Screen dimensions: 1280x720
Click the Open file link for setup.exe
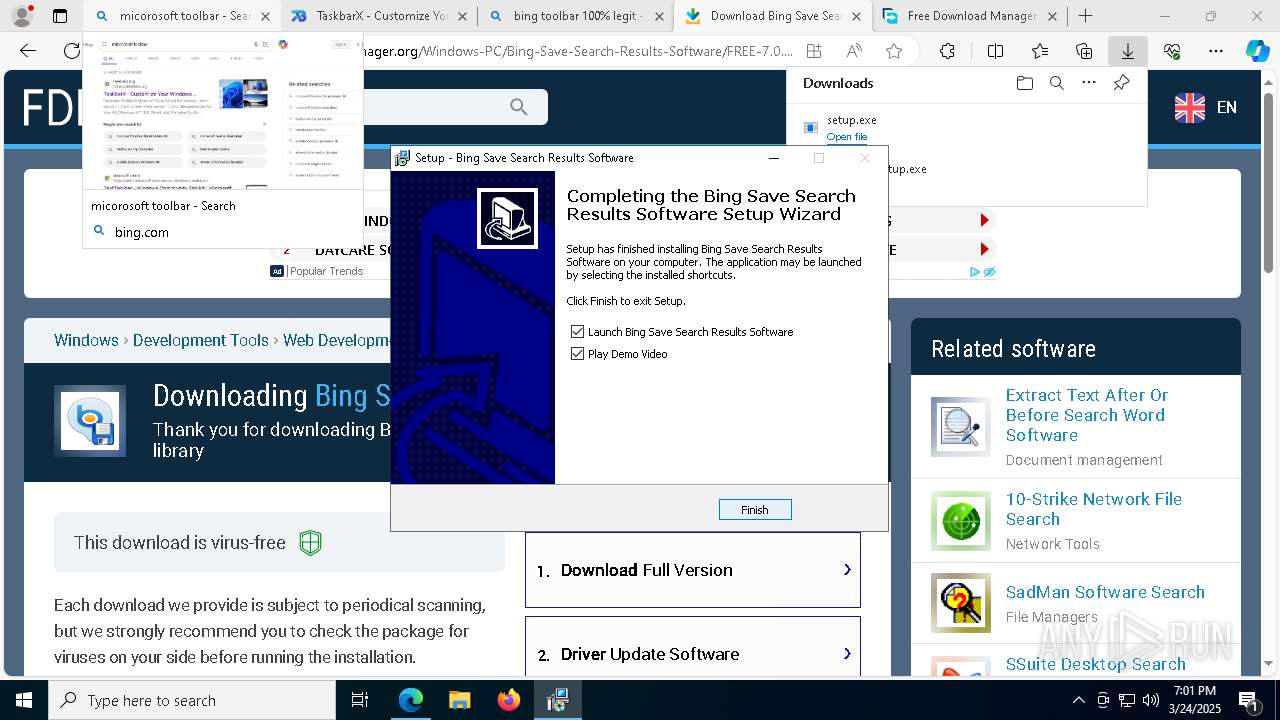tap(847, 137)
